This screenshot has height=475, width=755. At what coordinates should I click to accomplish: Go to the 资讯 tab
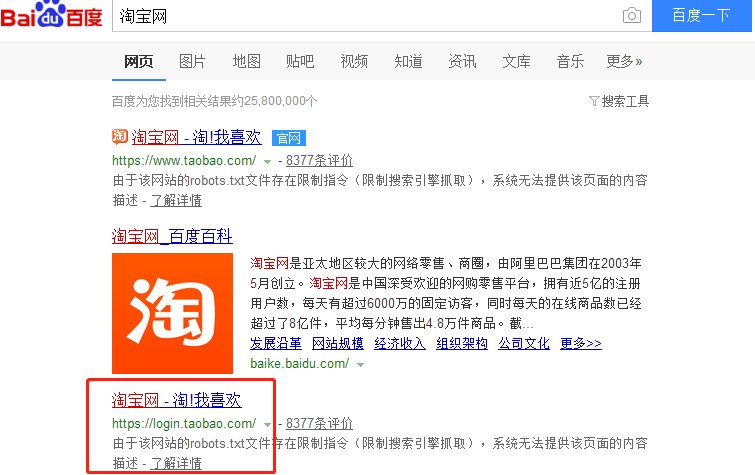coord(462,62)
